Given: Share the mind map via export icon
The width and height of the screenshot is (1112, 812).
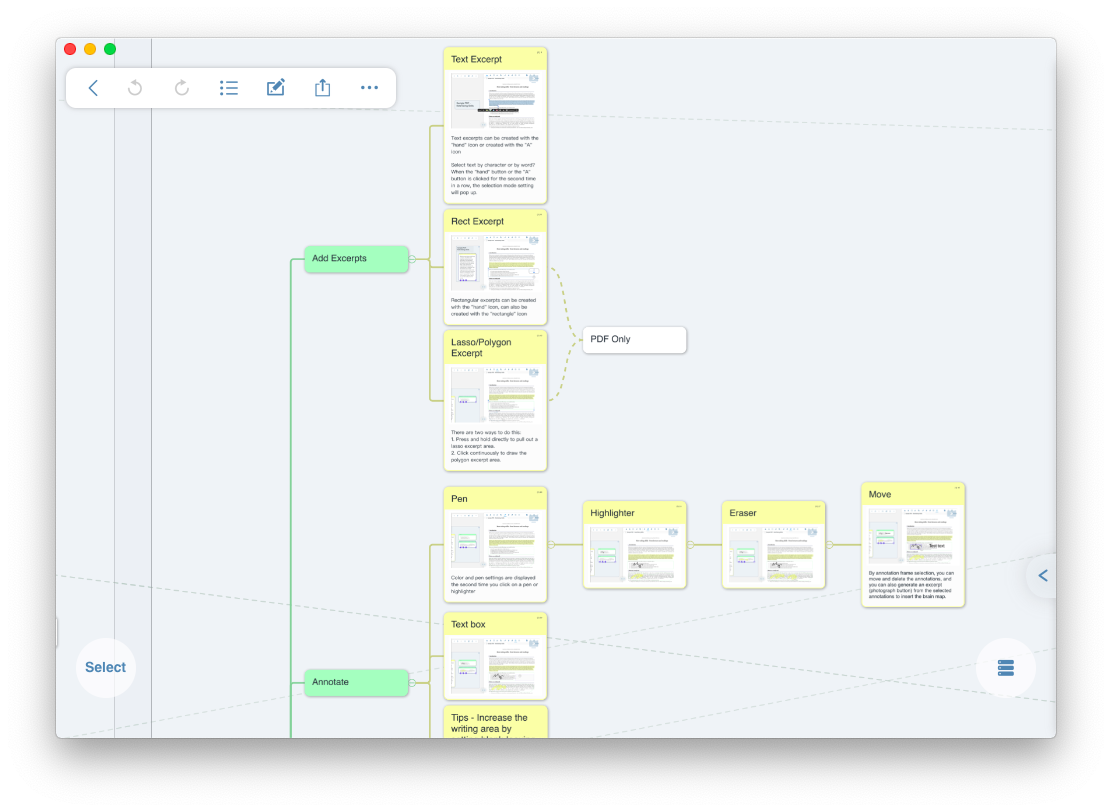Looking at the screenshot, I should (x=323, y=87).
